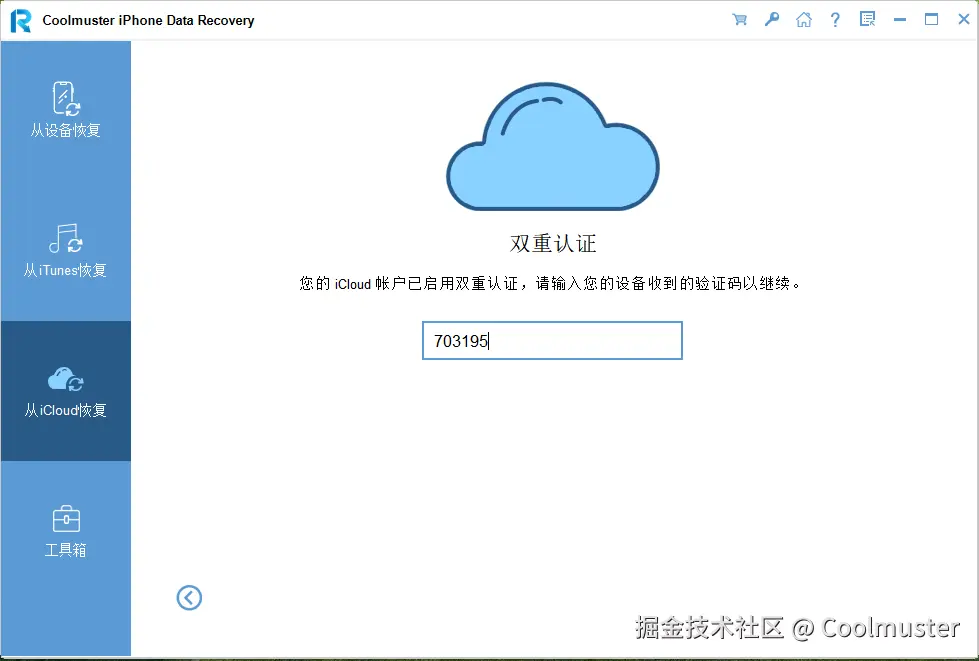Viewport: 979px width, 661px height.
Task: Maximize the Coolmuster window
Action: click(932, 19)
